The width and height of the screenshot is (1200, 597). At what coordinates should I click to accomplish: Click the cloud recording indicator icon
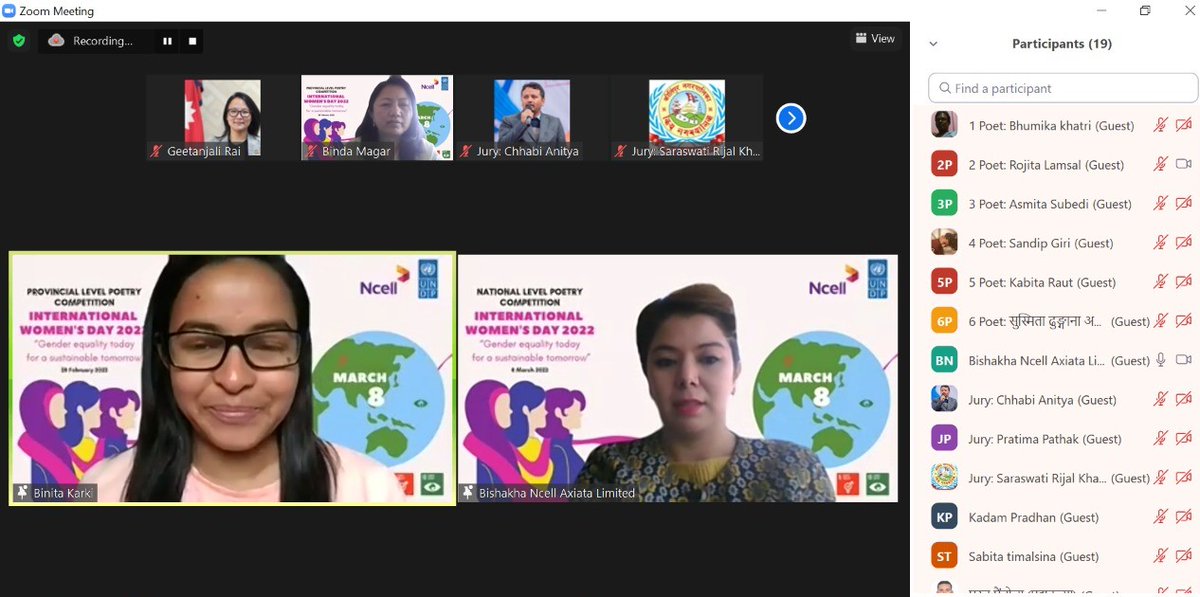click(56, 41)
